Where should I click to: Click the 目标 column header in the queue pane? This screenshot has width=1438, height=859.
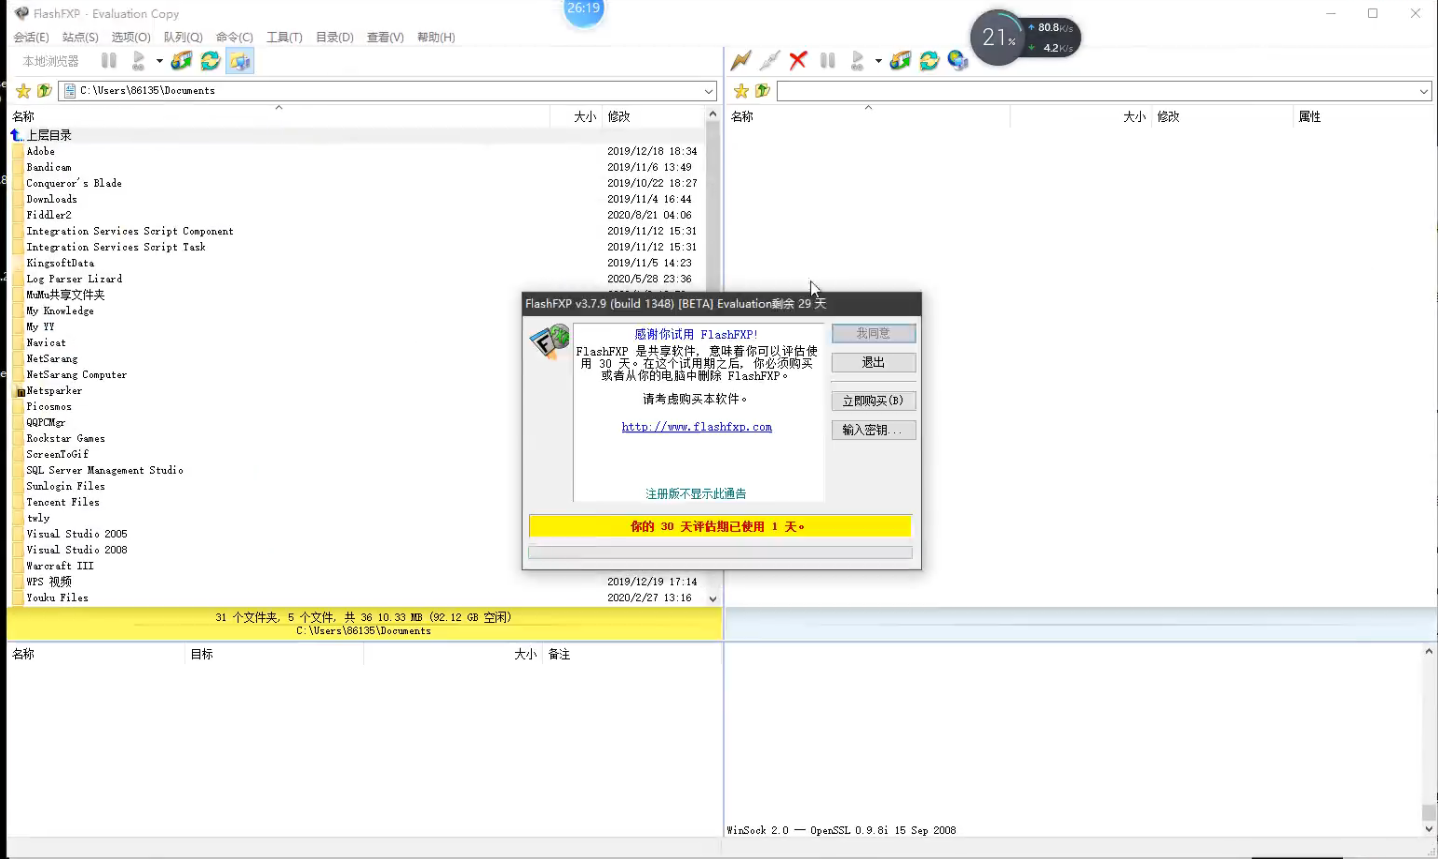(202, 654)
